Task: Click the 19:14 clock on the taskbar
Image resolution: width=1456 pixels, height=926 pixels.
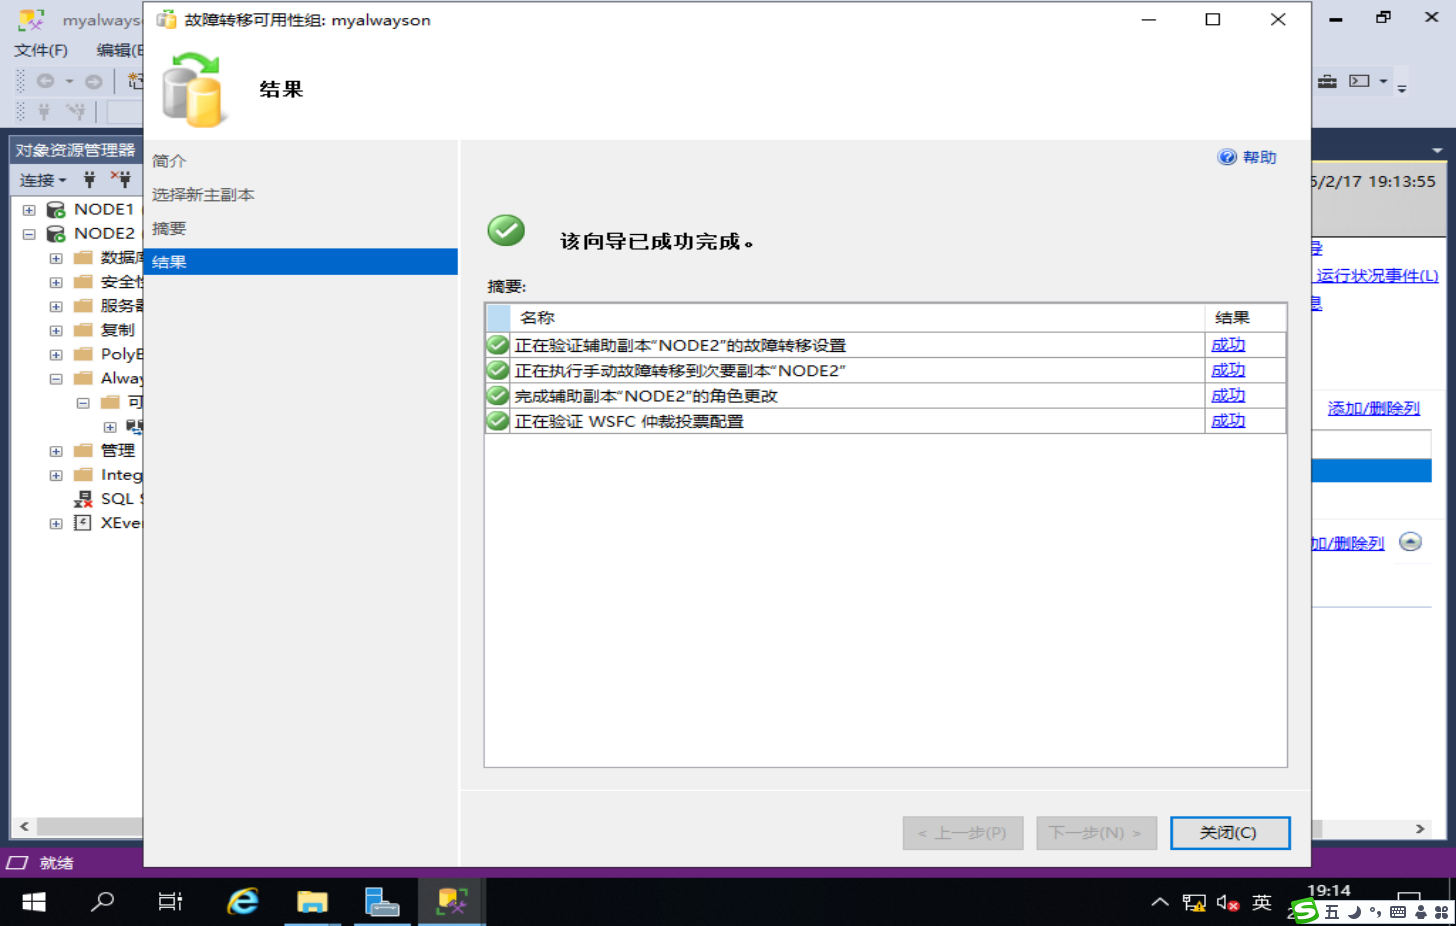Action: click(1329, 891)
